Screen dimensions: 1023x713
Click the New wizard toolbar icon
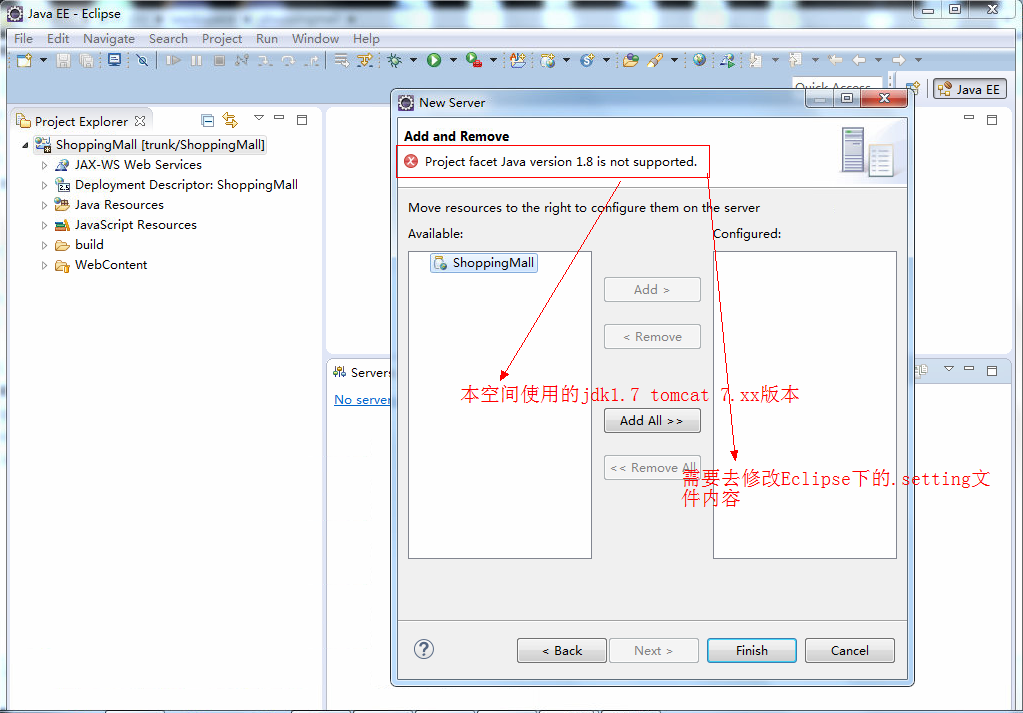coord(25,61)
